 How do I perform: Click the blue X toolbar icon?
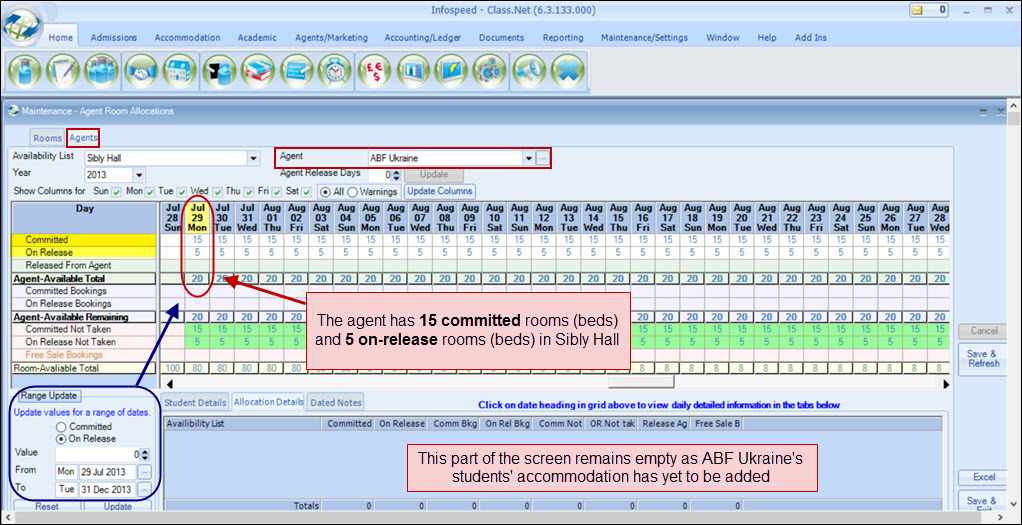coord(566,72)
